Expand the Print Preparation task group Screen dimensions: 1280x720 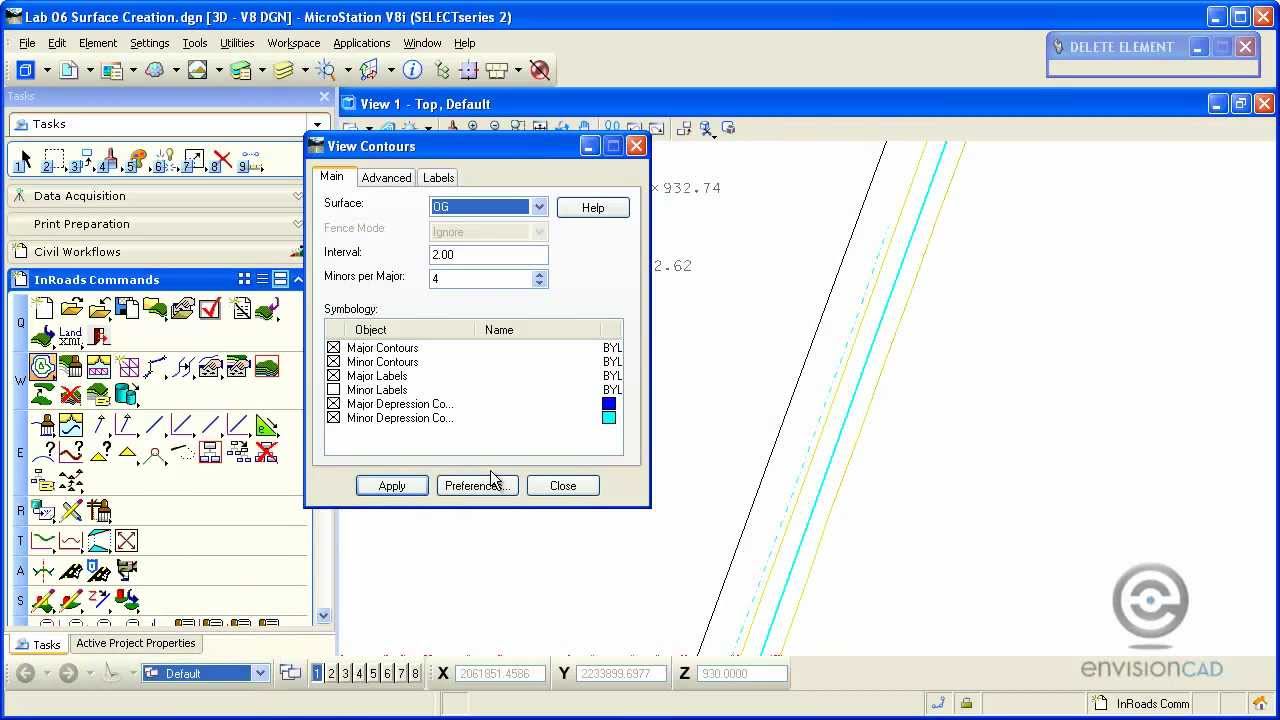click(x=156, y=224)
